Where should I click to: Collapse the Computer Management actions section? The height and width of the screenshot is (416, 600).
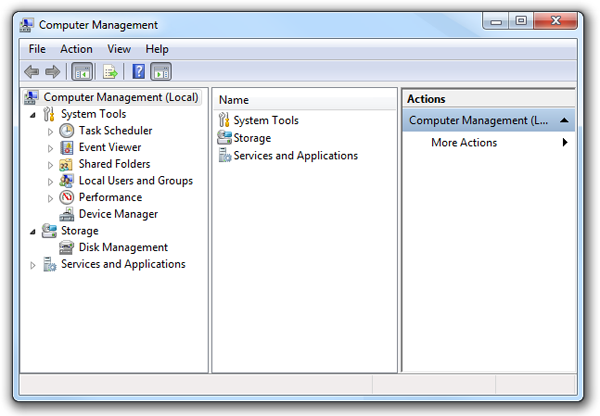(564, 120)
